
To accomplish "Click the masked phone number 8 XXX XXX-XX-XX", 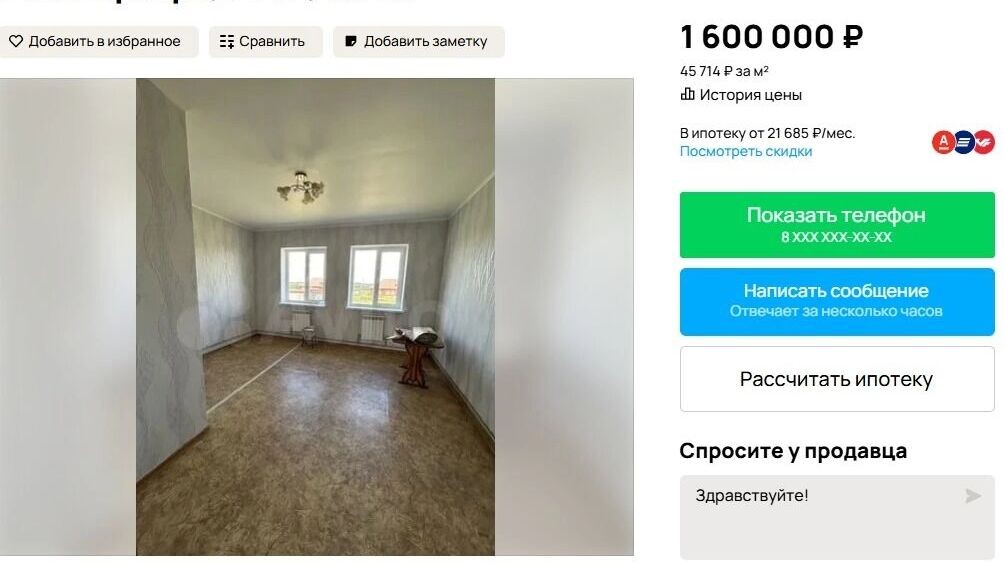I will [x=836, y=237].
